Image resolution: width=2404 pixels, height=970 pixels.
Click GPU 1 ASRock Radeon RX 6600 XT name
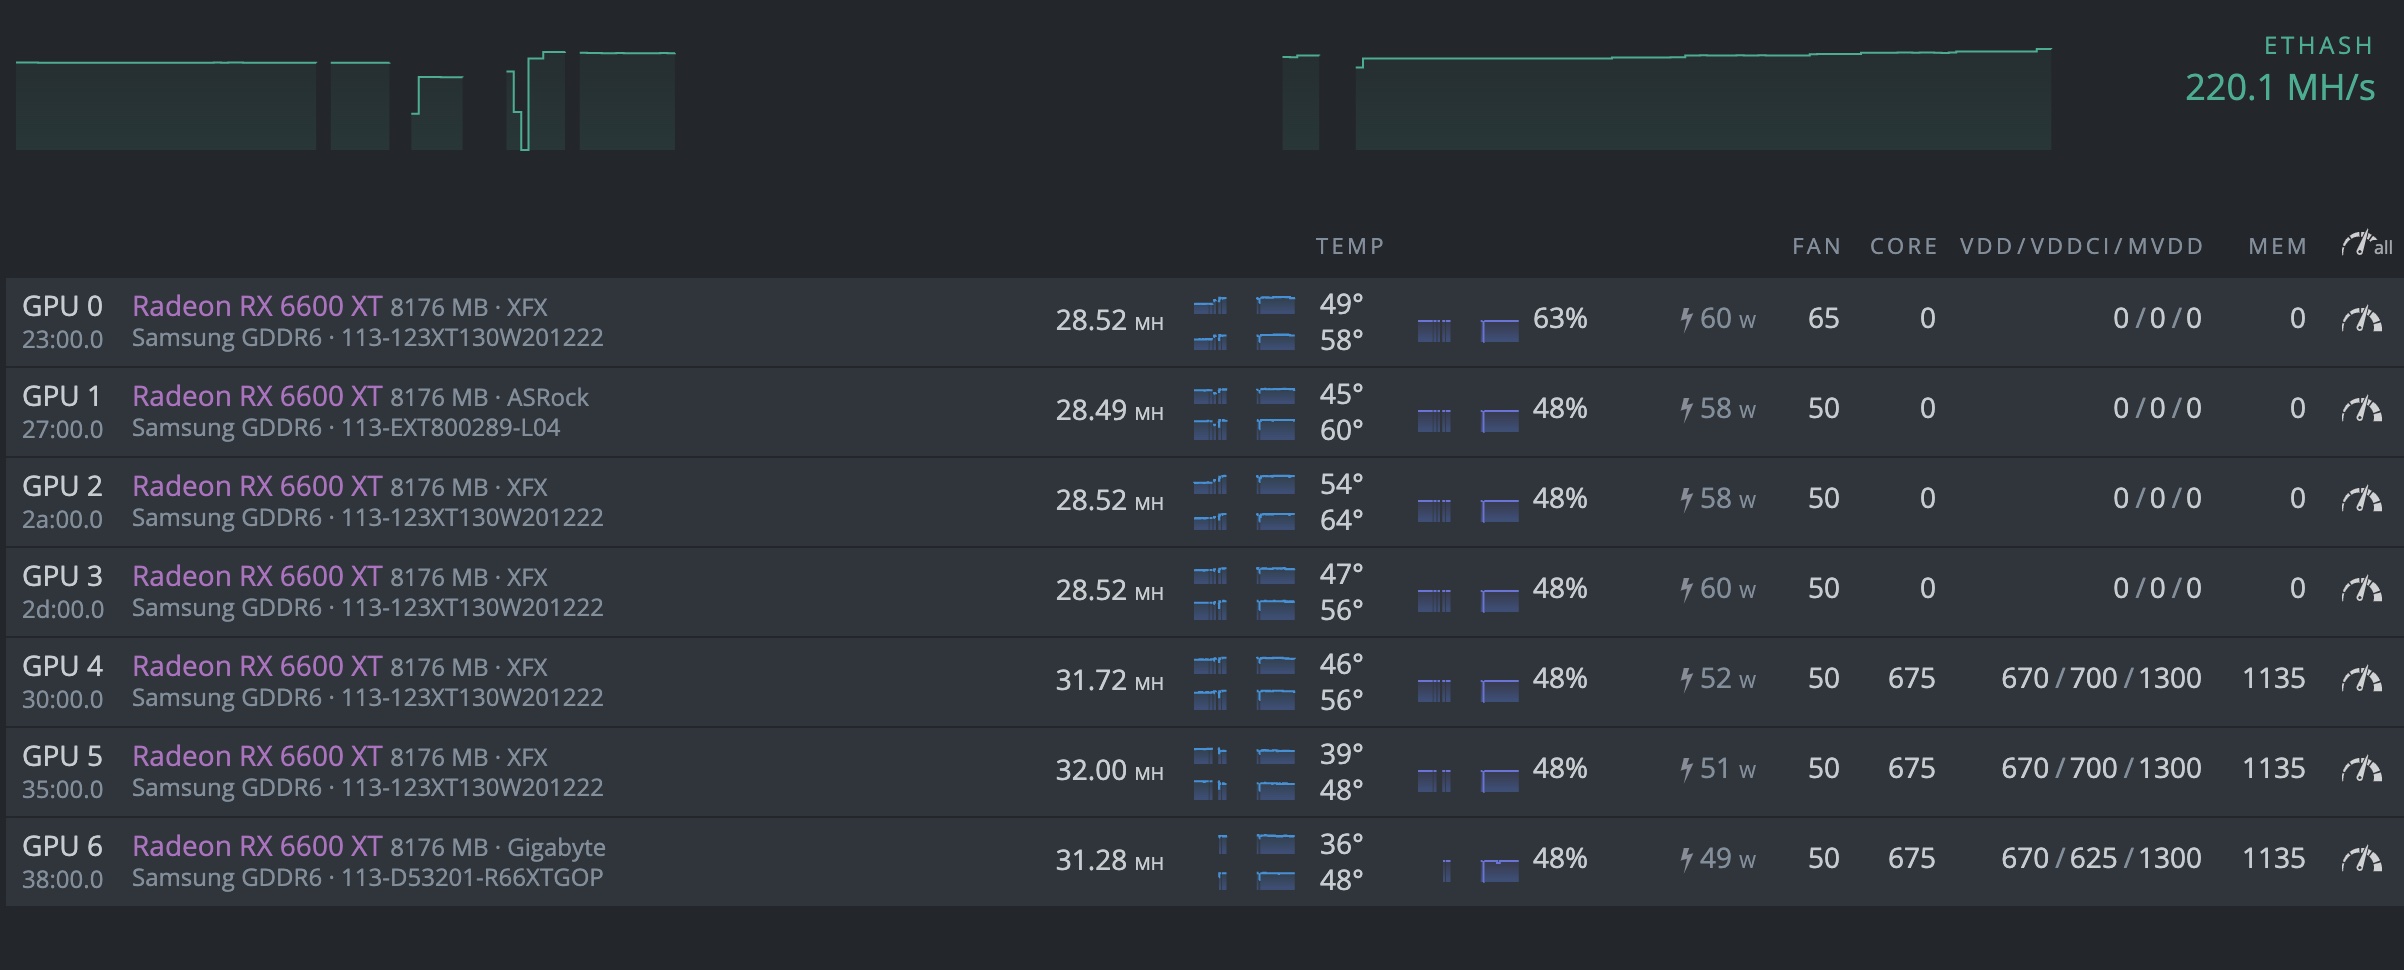(256, 397)
